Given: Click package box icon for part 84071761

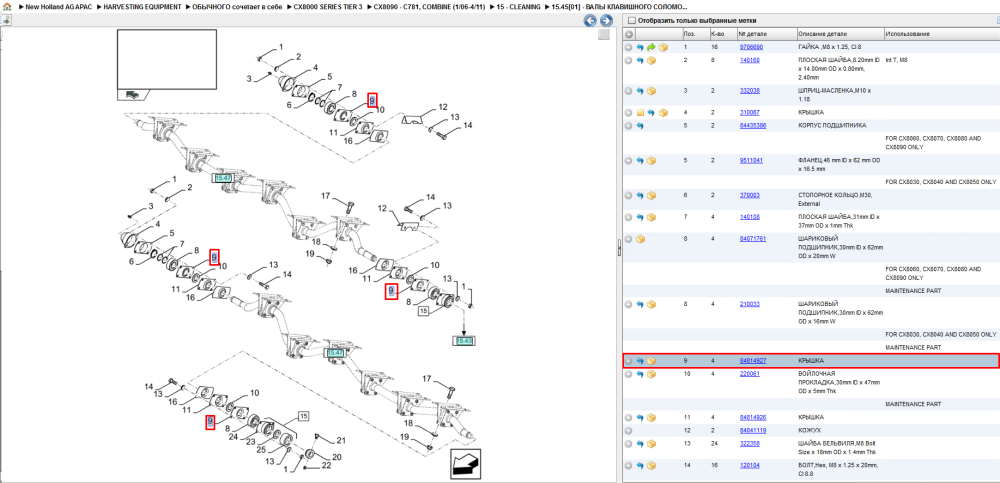Looking at the screenshot, I should (x=641, y=239).
